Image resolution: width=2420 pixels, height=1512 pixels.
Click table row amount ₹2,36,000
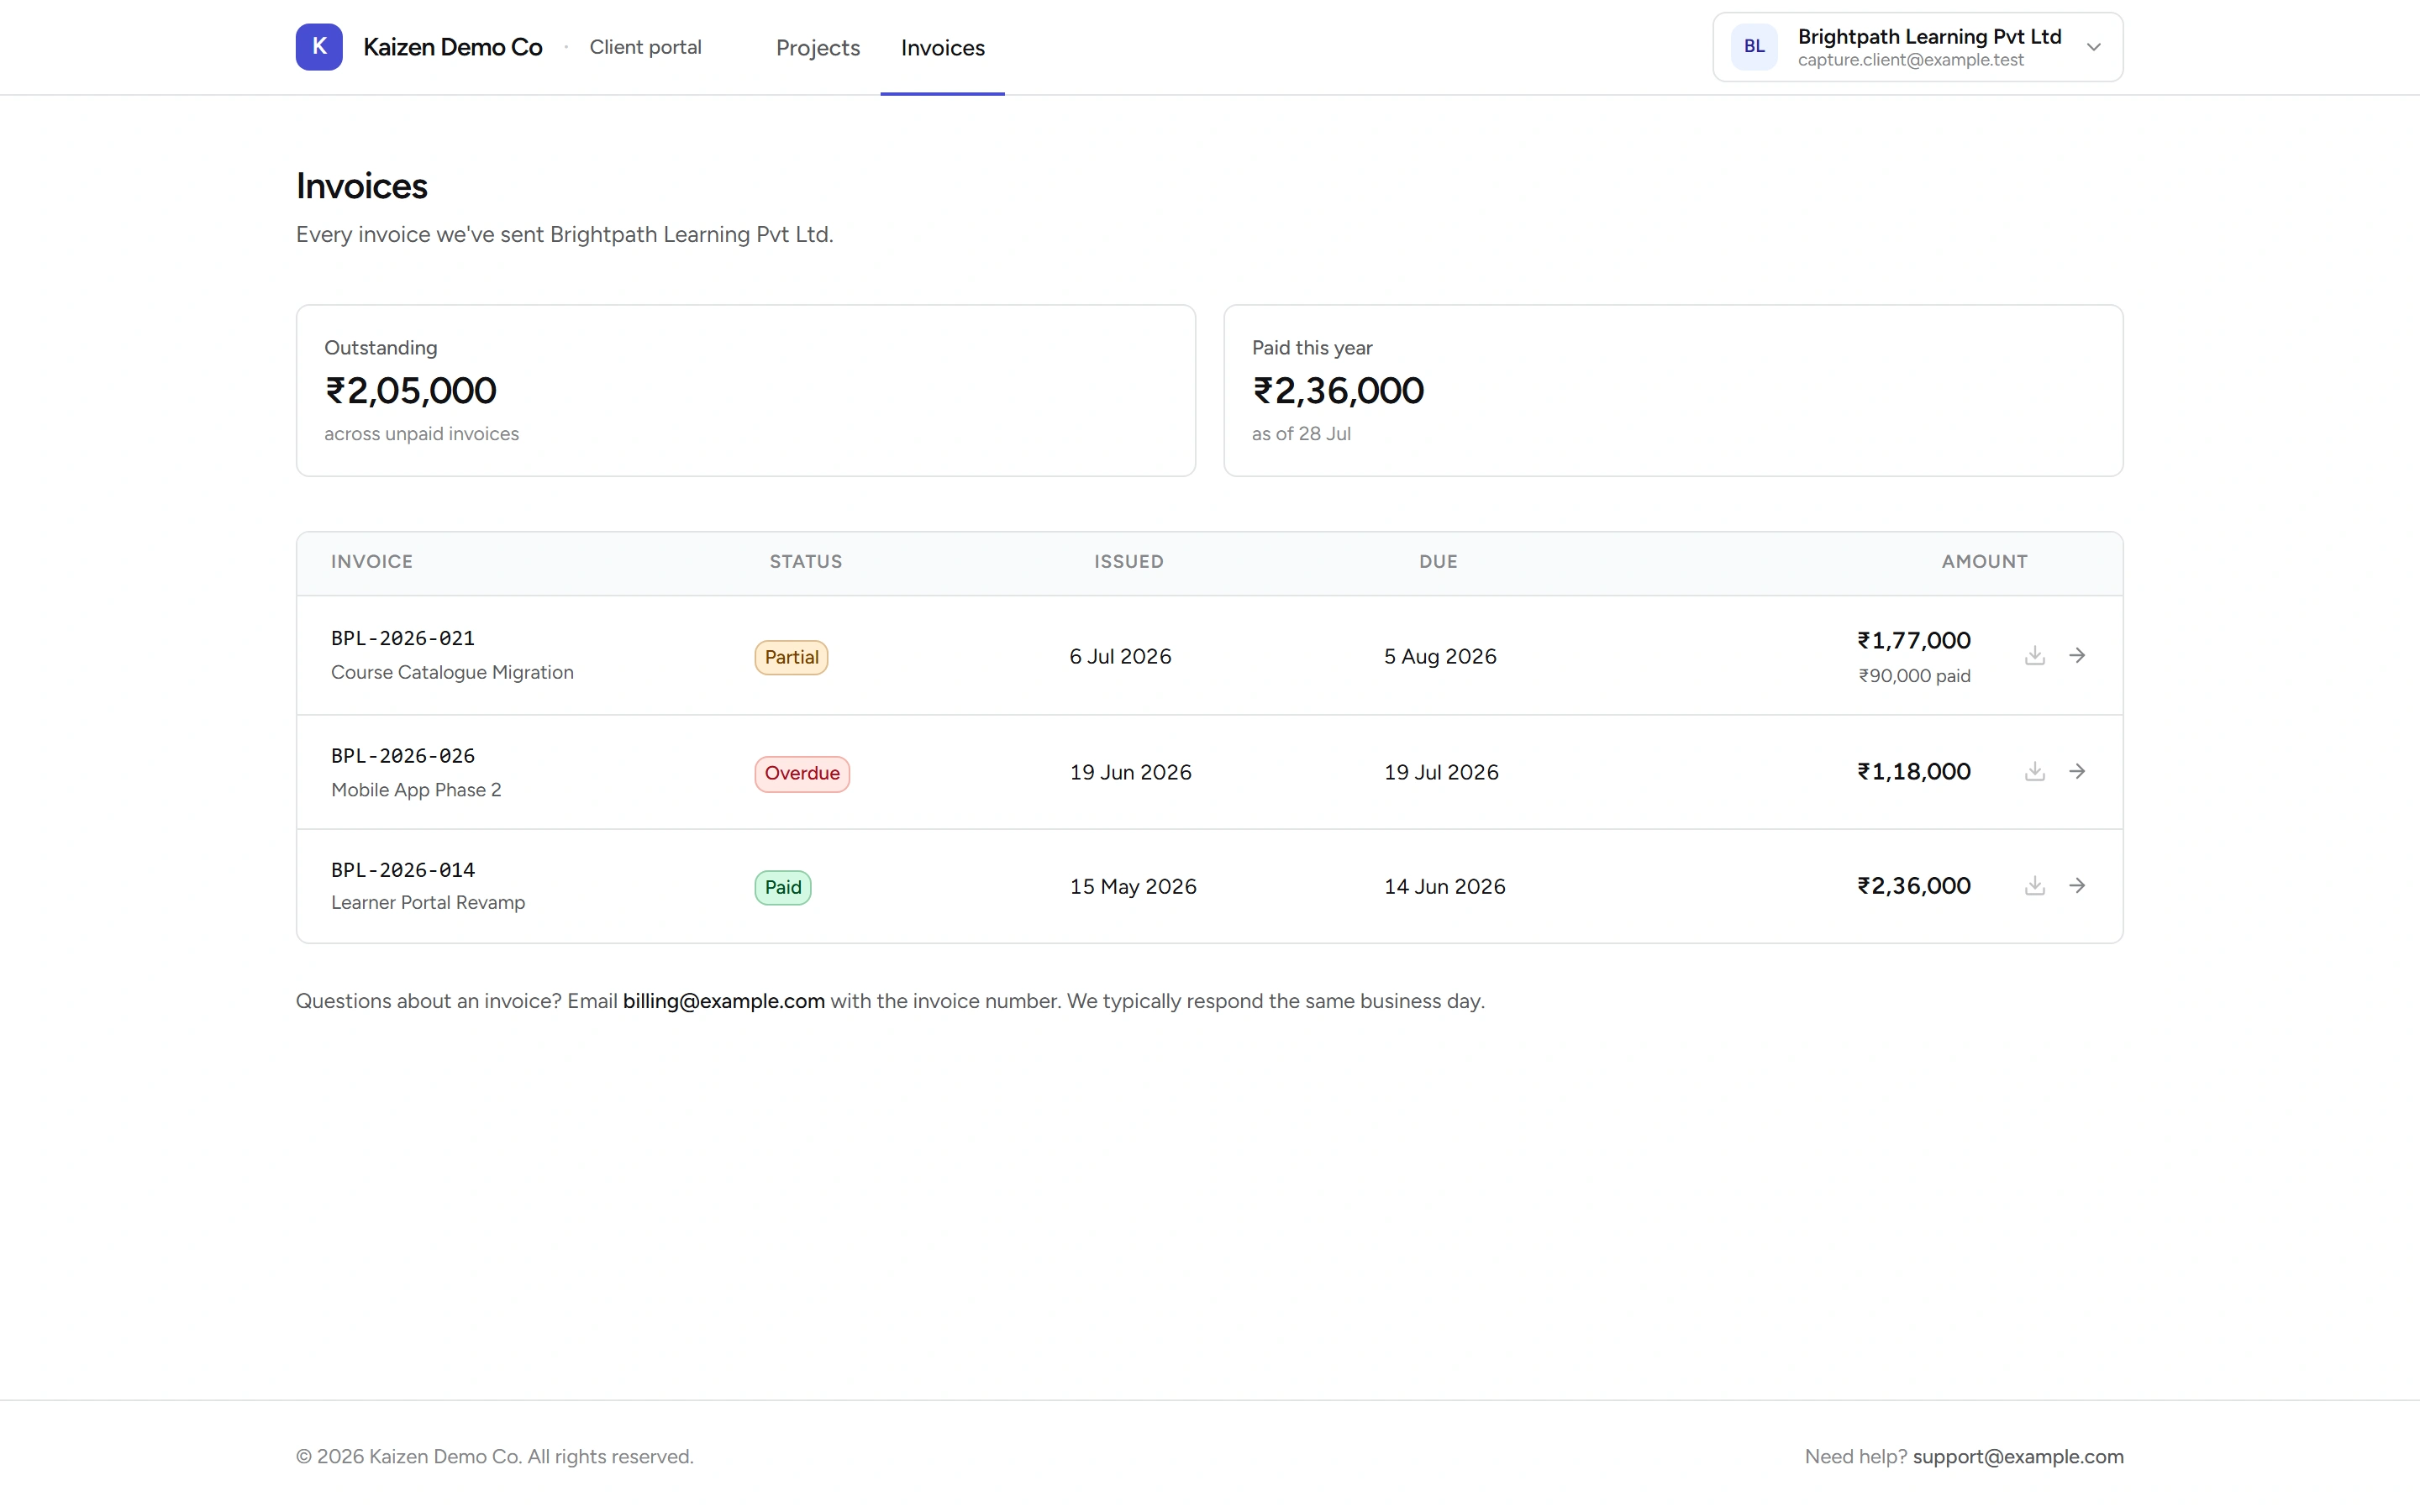(x=1914, y=886)
